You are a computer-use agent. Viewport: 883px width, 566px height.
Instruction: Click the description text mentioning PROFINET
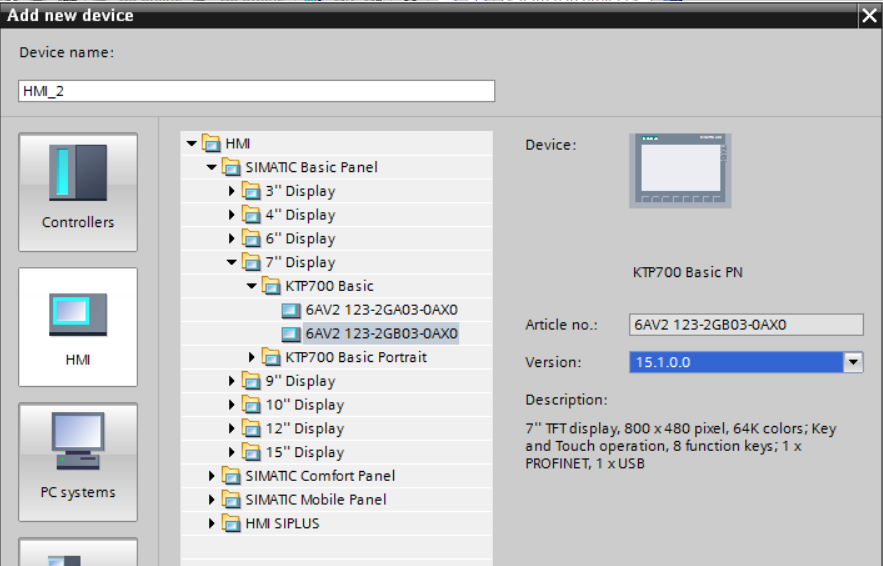point(681,446)
